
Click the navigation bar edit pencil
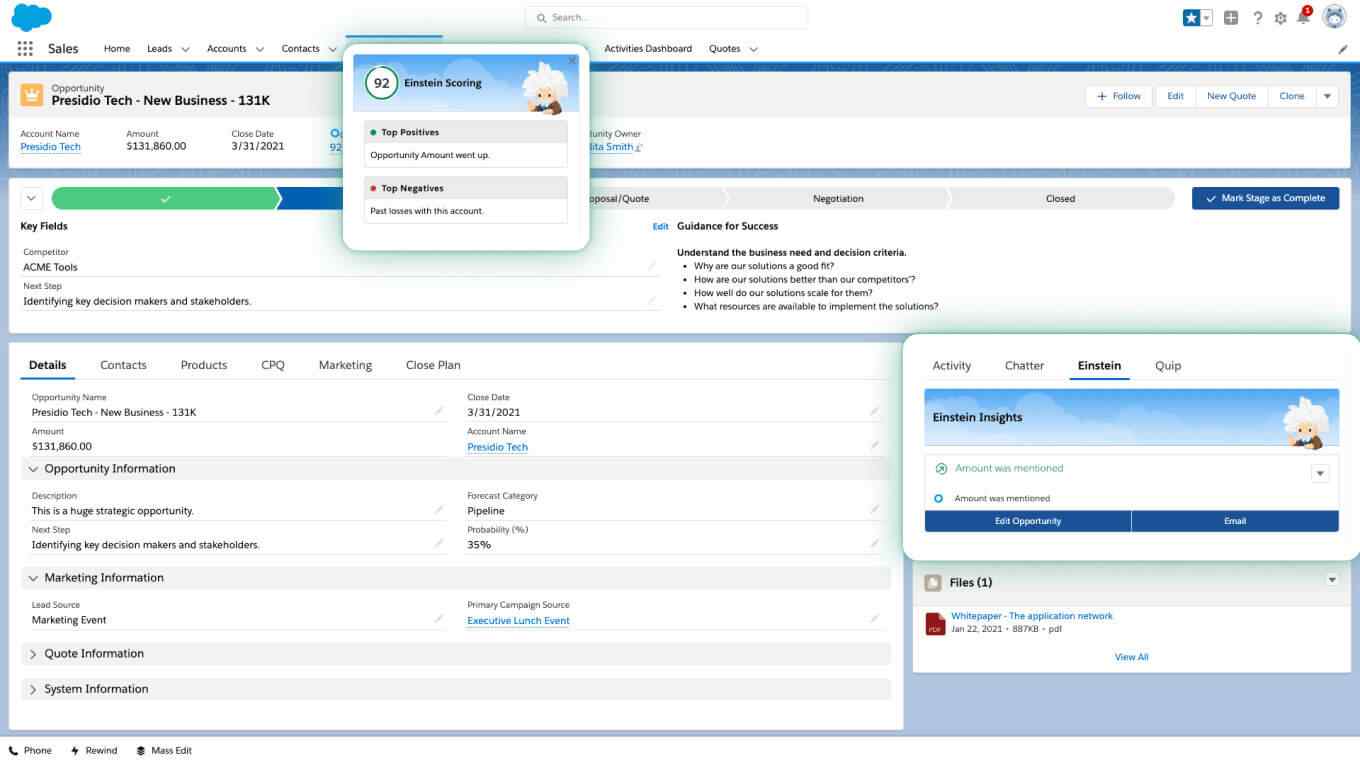click(1342, 49)
